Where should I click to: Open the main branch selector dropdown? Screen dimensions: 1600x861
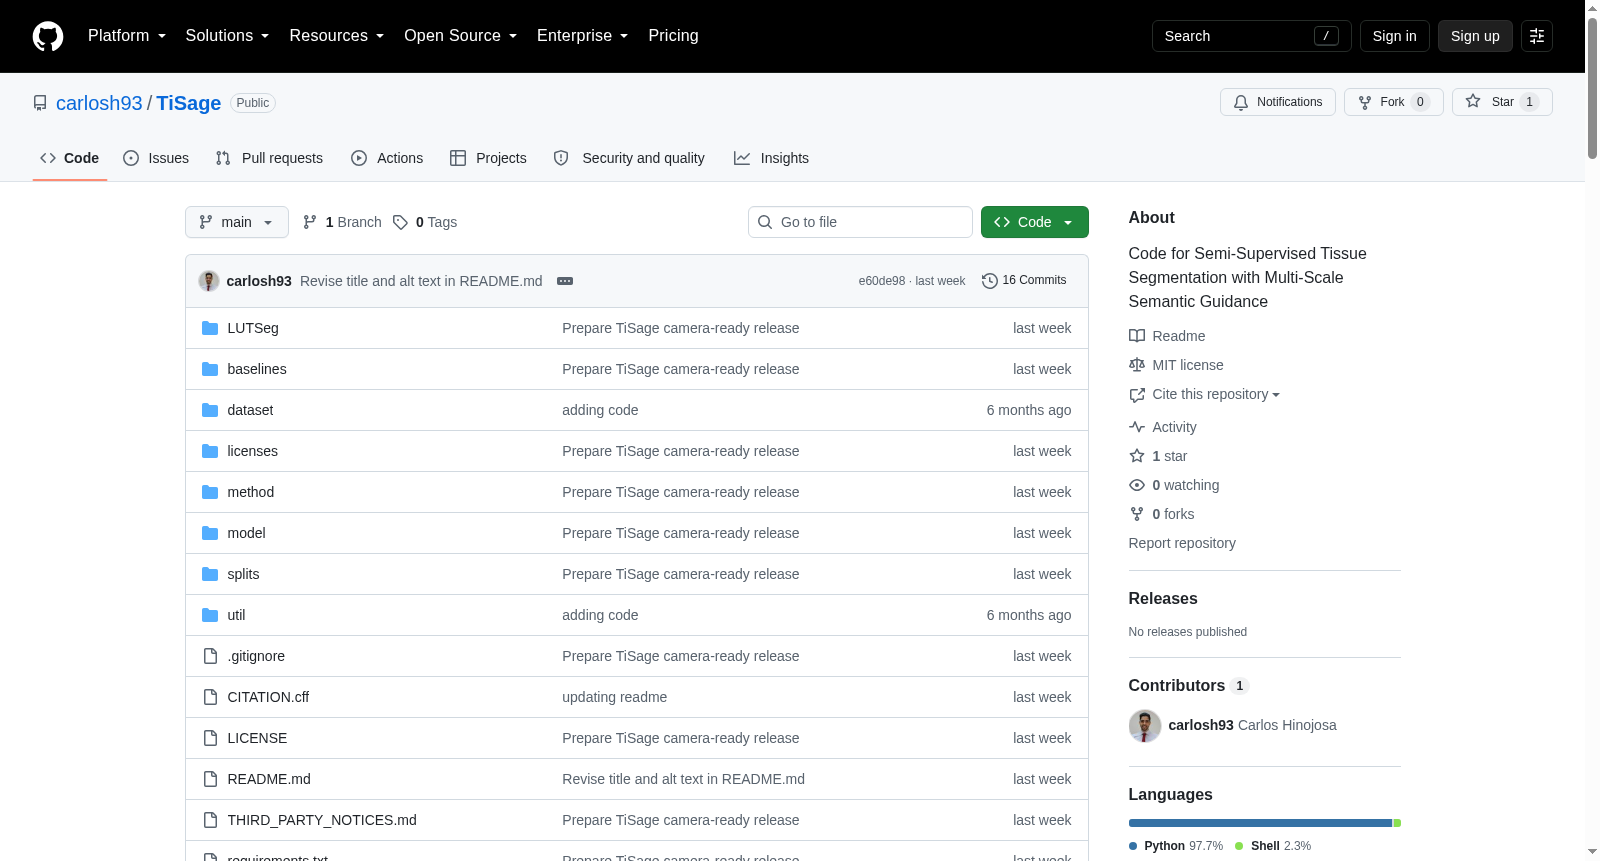[x=237, y=222]
